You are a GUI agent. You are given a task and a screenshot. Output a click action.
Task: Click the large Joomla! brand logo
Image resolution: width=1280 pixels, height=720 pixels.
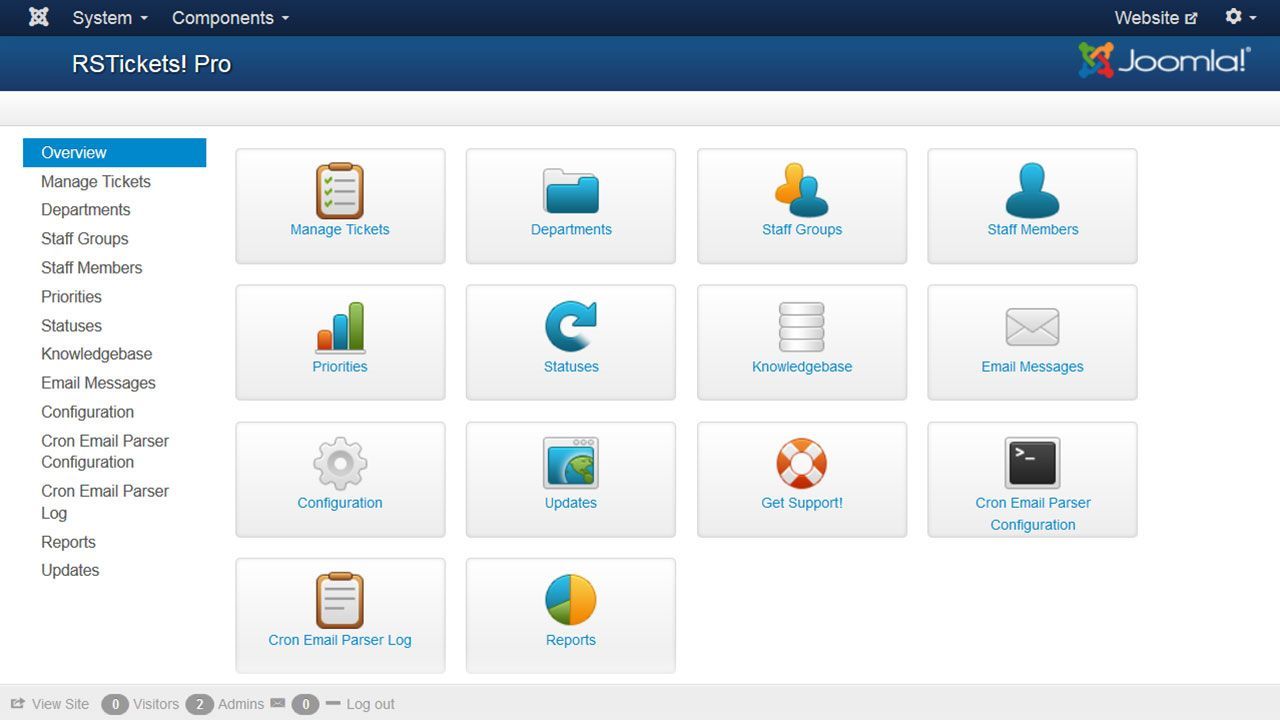point(1165,61)
